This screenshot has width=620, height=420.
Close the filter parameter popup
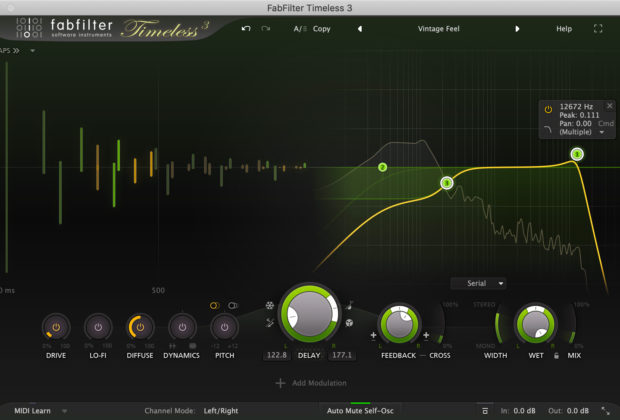[609, 106]
